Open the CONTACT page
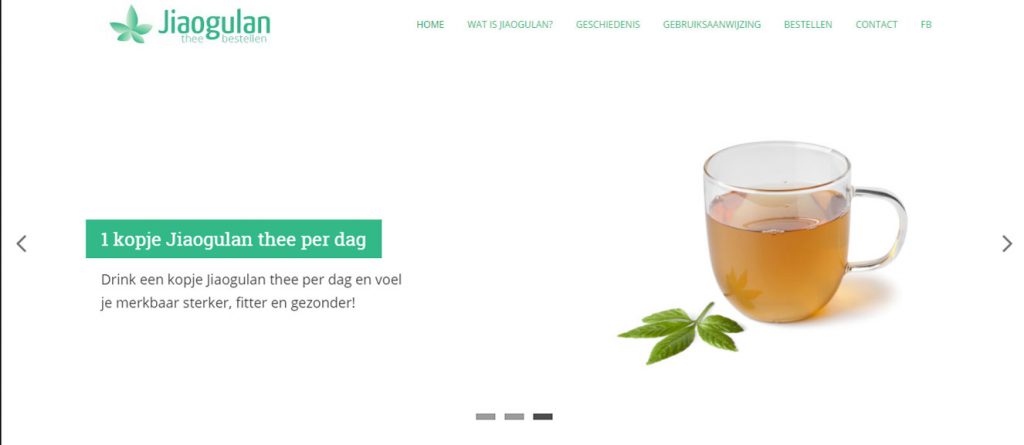 coord(876,25)
